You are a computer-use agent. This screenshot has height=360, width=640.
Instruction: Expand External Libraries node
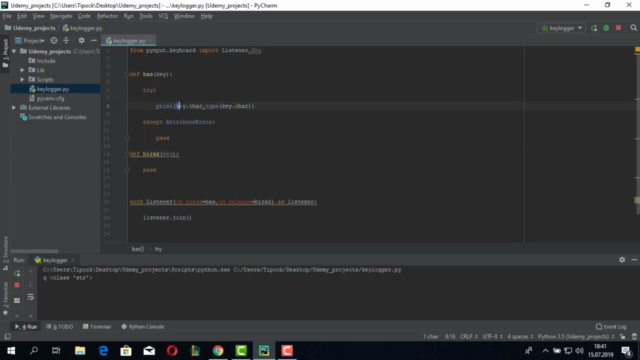click(x=14, y=108)
